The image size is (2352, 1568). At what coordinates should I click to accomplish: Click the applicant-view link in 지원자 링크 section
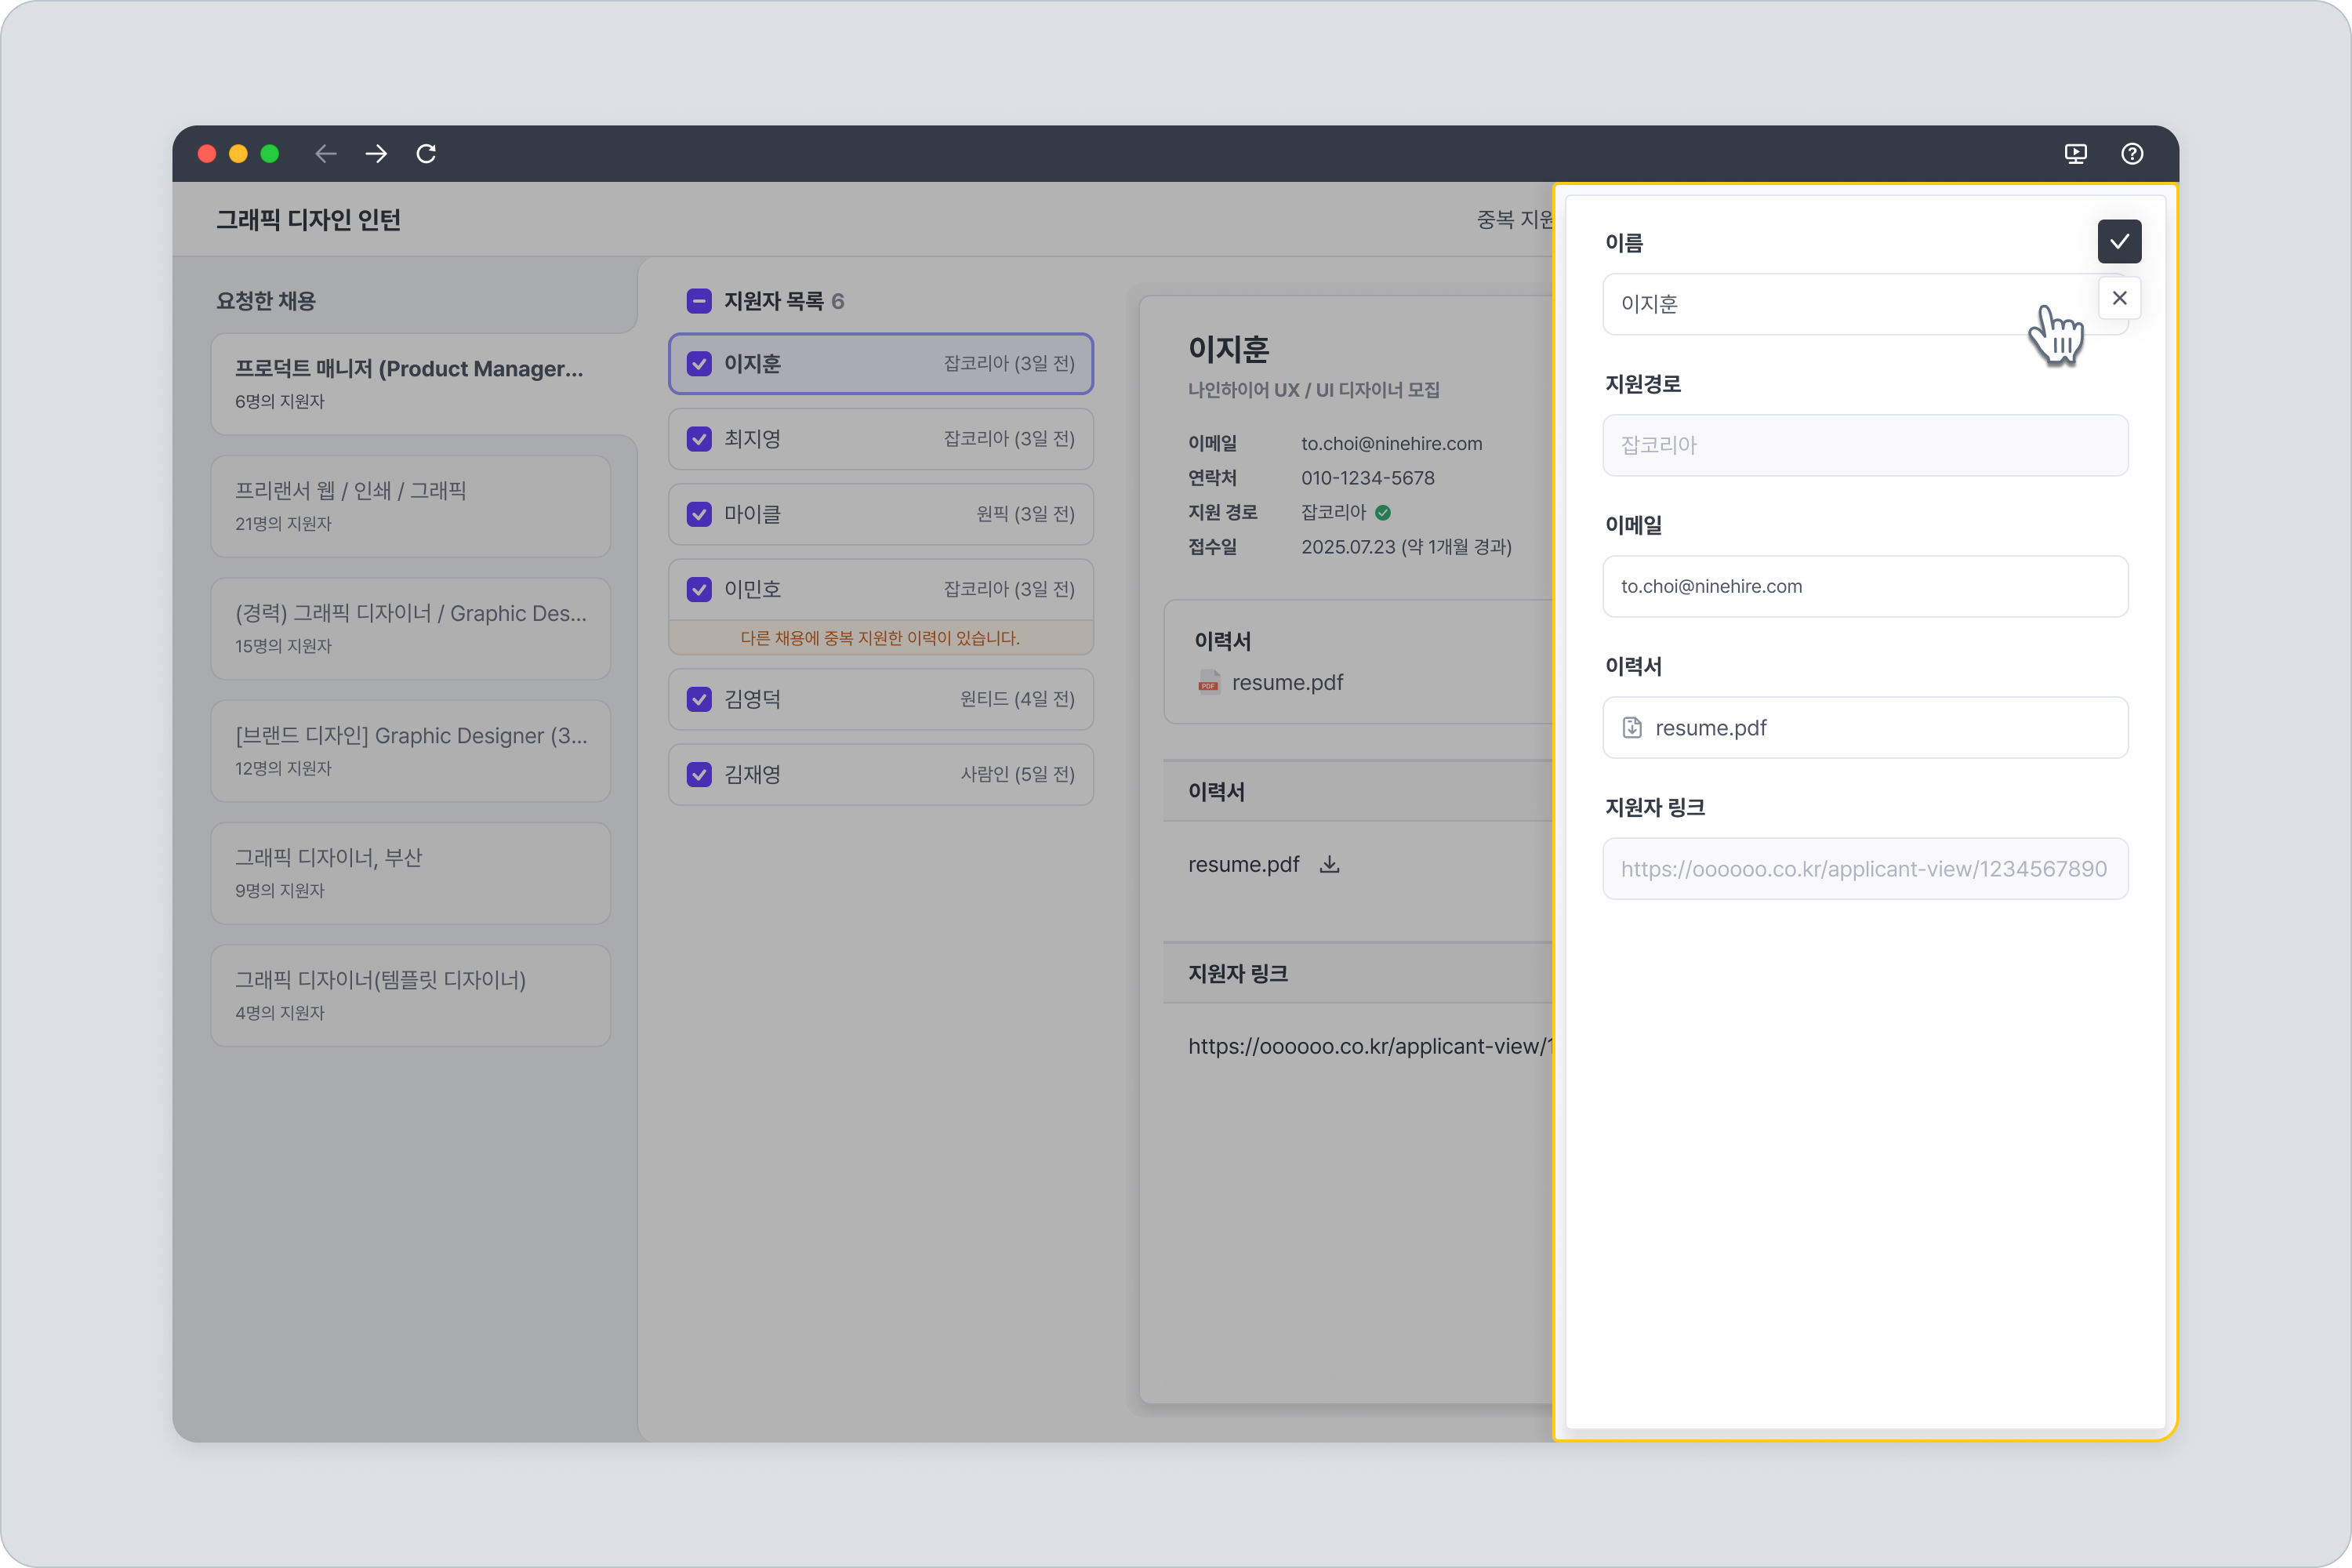click(x=1368, y=1046)
